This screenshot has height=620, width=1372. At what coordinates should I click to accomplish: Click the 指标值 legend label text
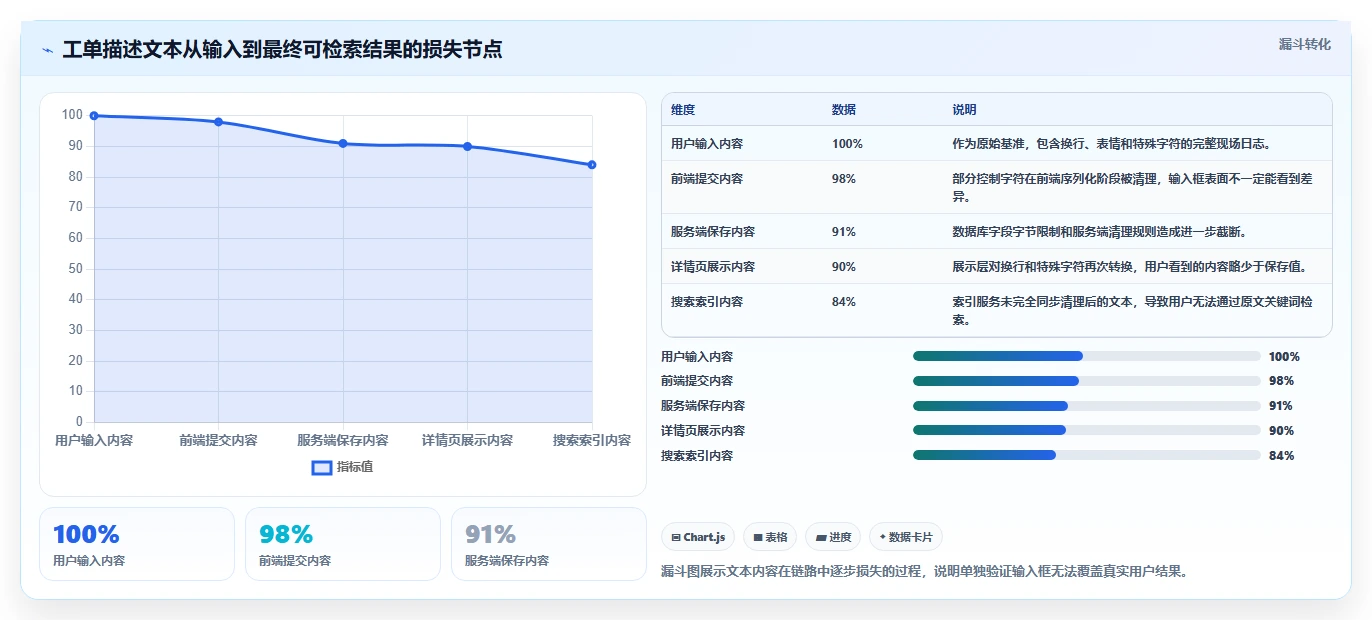(355, 467)
